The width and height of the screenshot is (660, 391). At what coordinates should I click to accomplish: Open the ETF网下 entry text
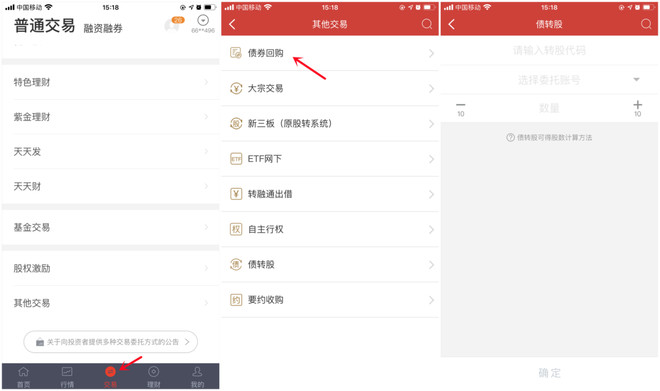264,159
